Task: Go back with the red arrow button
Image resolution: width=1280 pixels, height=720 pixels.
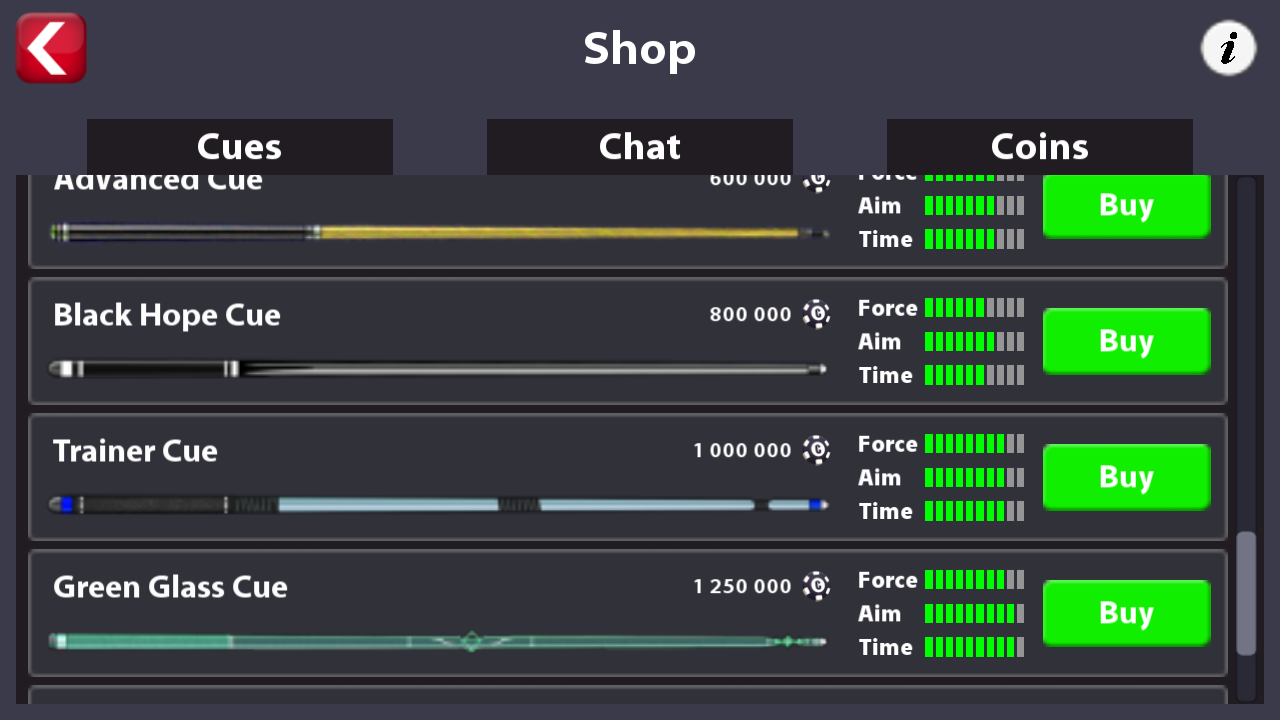Action: pos(51,47)
